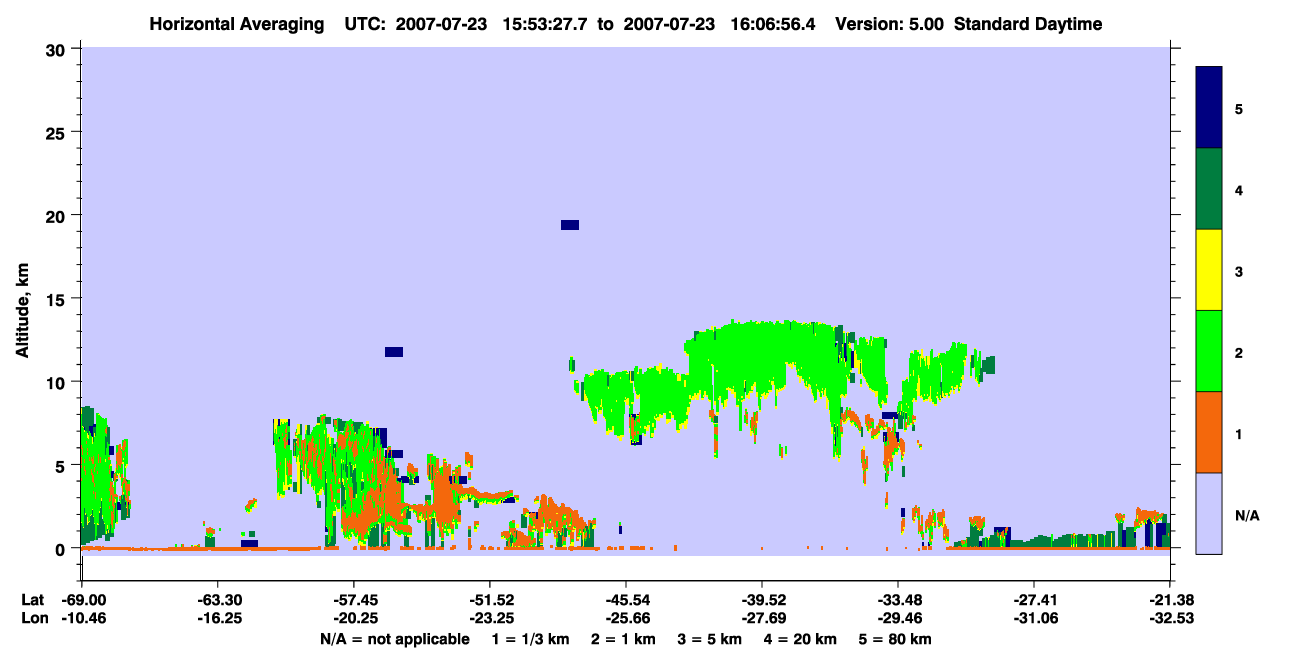Screen dimensions: 1300x667
Task: Click the '3 = 5 km' legend entry
Action: pyautogui.click(x=710, y=638)
